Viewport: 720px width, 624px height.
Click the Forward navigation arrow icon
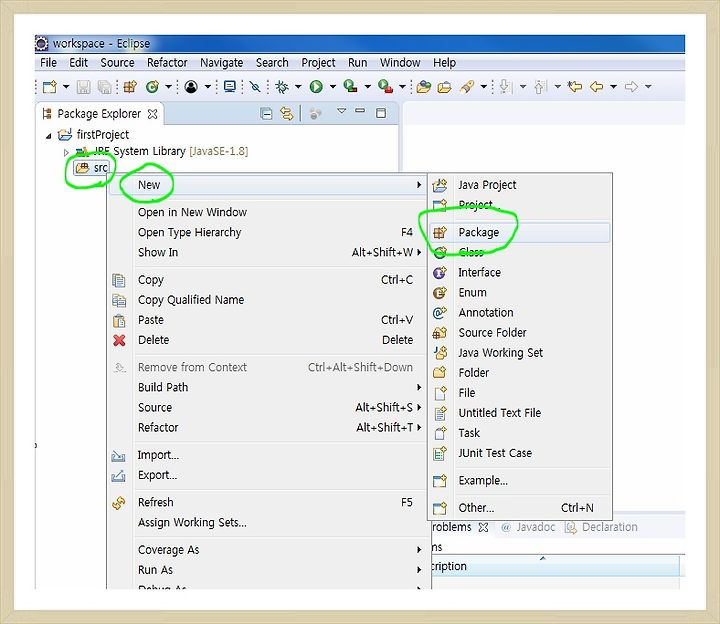point(631,86)
